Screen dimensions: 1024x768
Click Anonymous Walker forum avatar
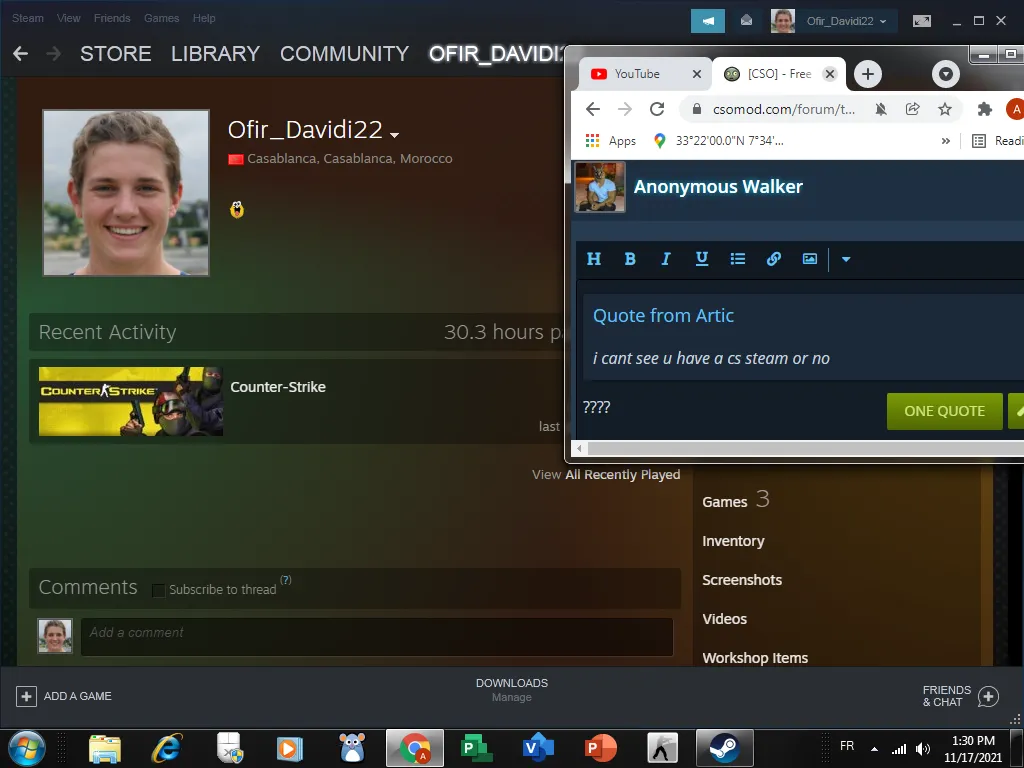600,187
